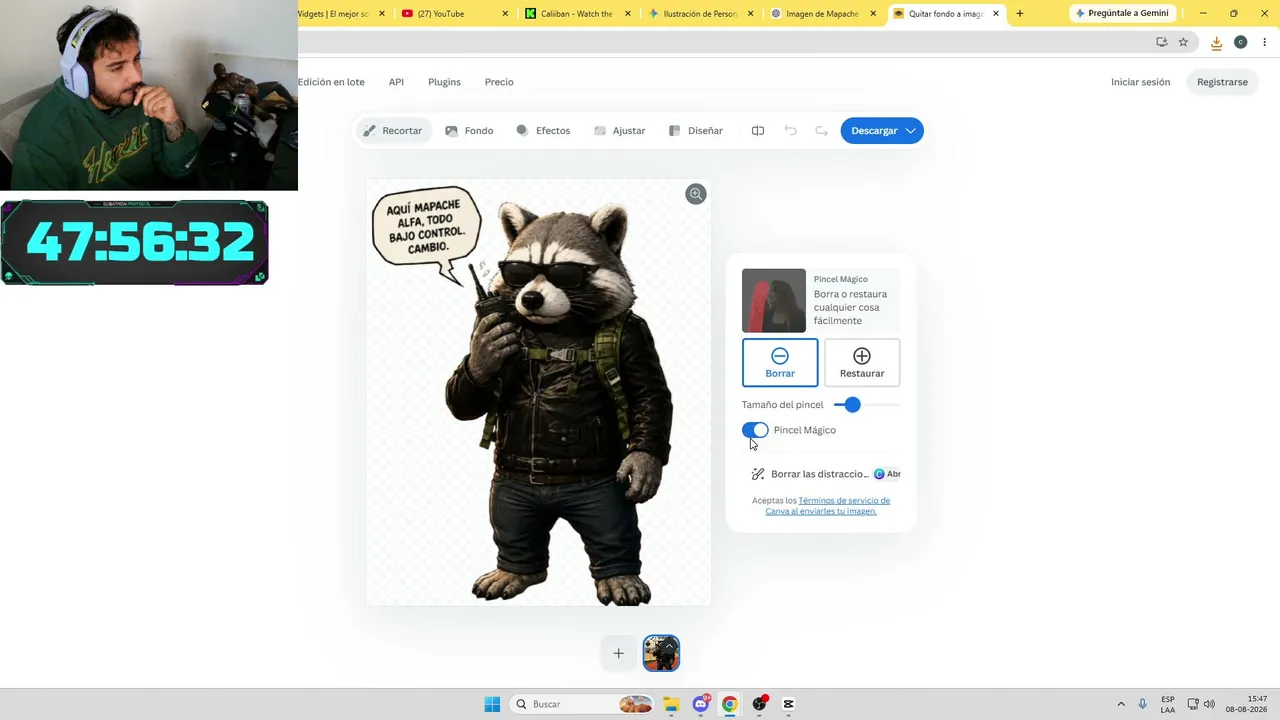Open Discord from the taskbar

click(701, 704)
